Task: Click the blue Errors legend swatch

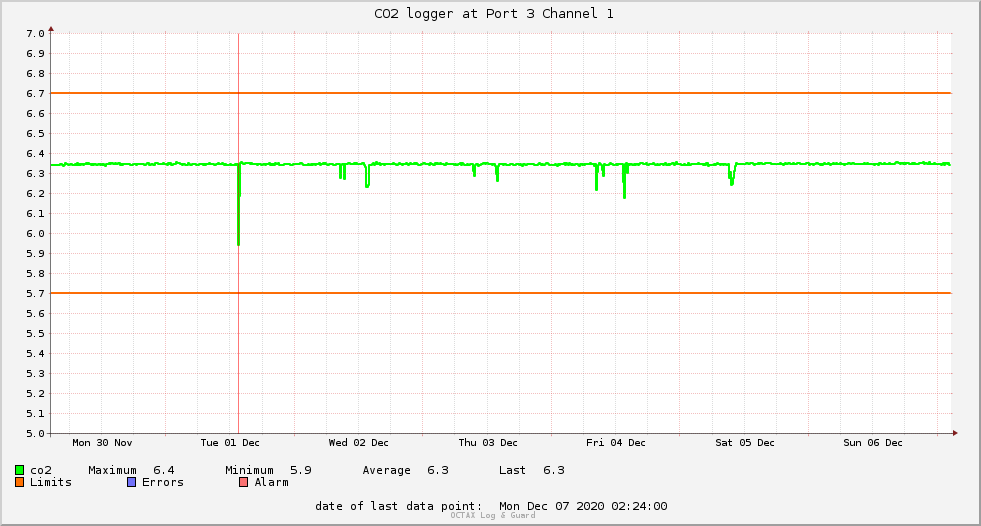Action: 131,482
